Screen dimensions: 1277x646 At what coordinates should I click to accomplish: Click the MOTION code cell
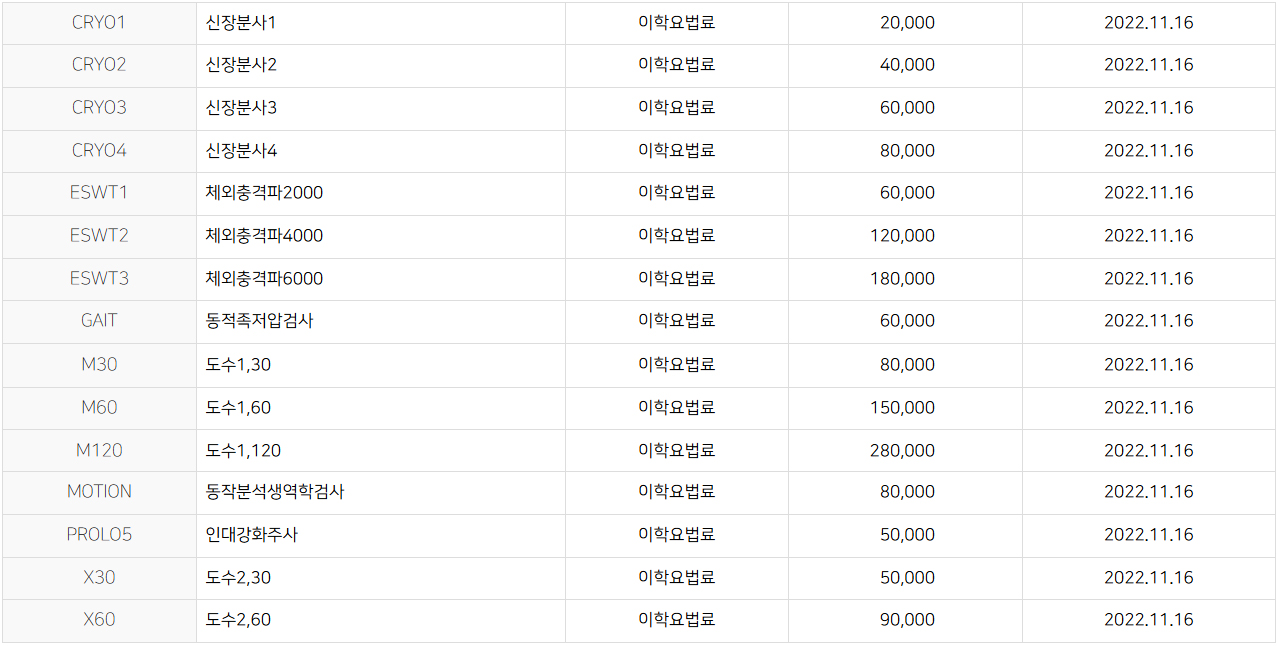tap(99, 492)
